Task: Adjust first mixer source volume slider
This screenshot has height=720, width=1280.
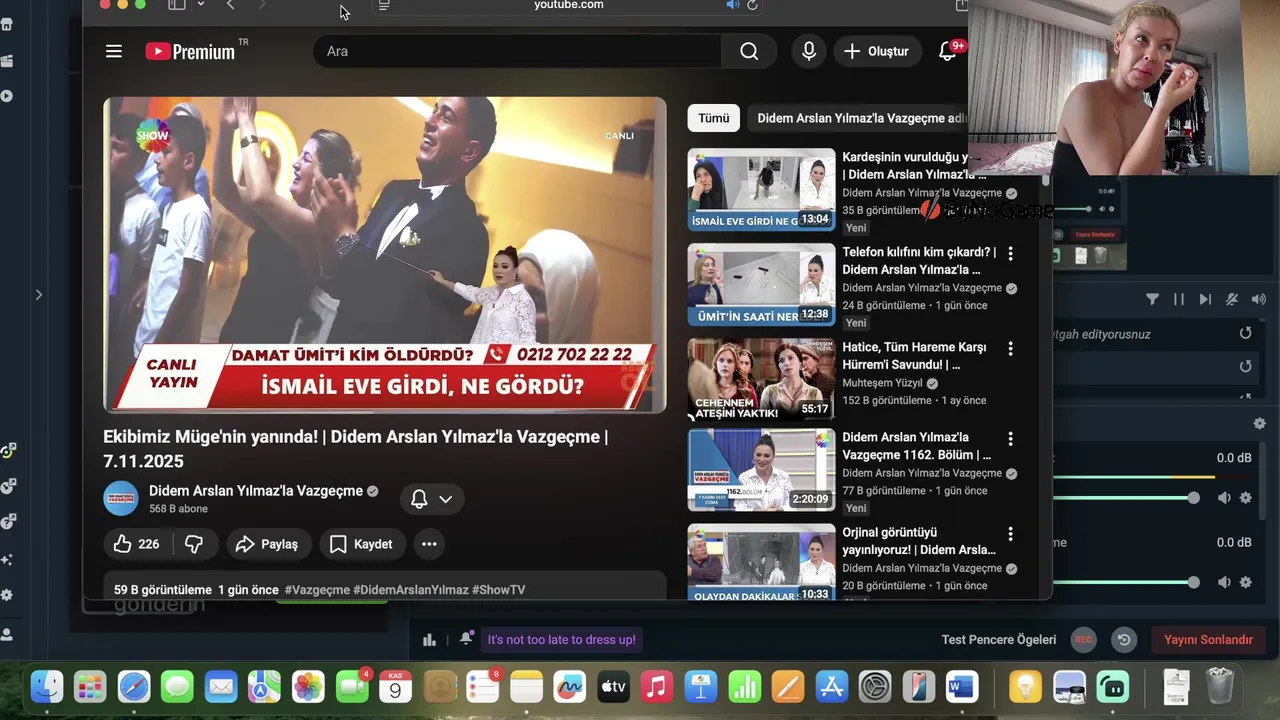Action: coord(1123,498)
